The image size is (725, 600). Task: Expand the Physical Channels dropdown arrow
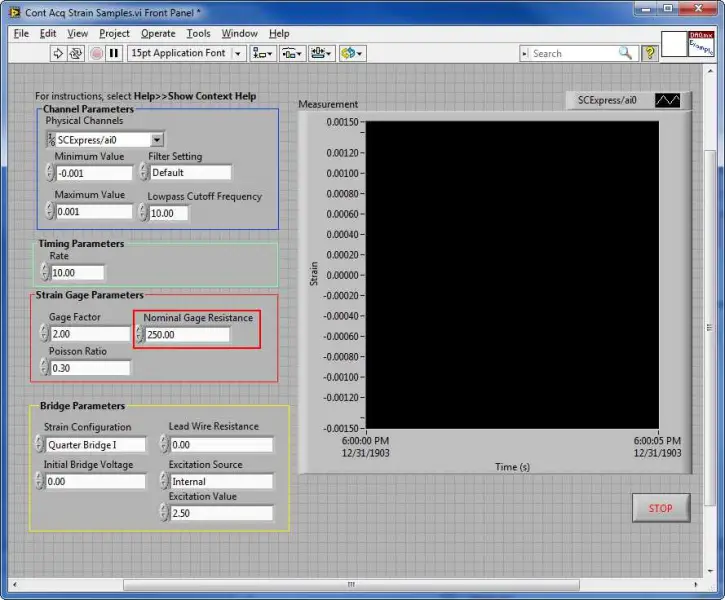pyautogui.click(x=157, y=140)
